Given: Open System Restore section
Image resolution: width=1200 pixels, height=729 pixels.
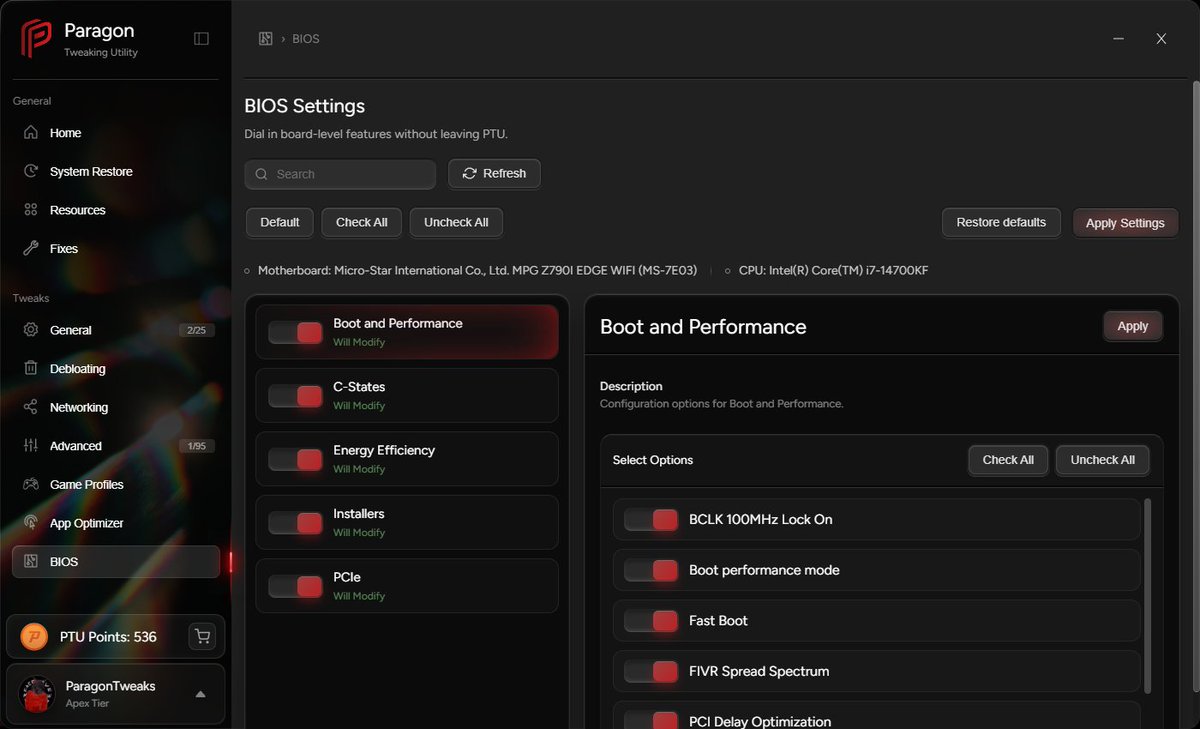Looking at the screenshot, I should pos(116,172).
